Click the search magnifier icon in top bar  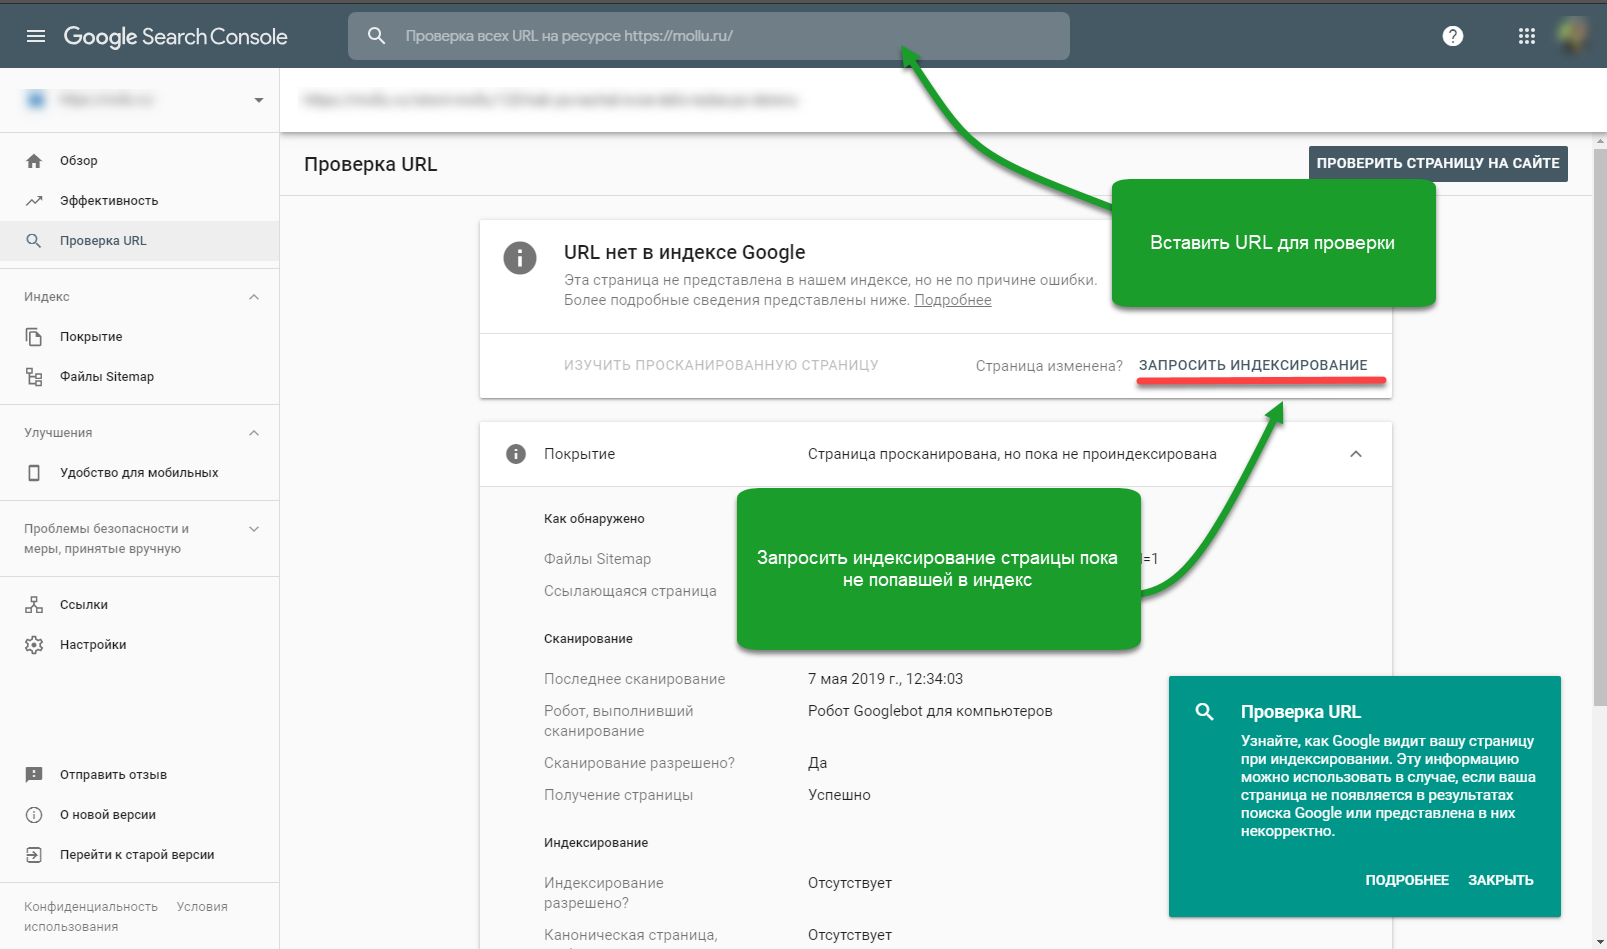point(377,36)
